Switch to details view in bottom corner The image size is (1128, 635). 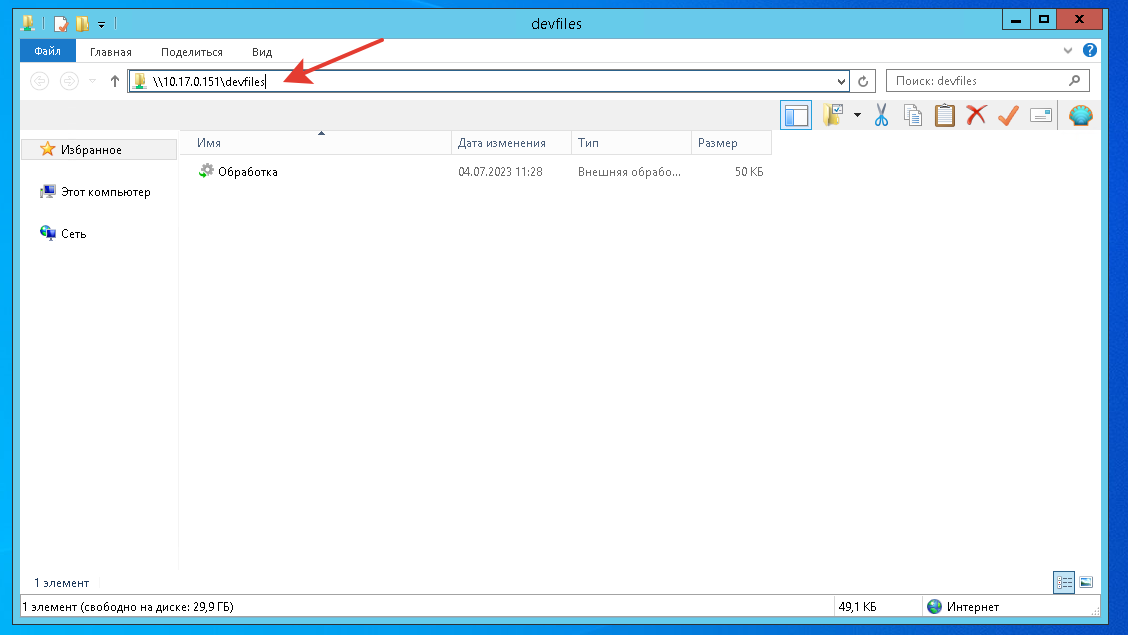[1064, 582]
